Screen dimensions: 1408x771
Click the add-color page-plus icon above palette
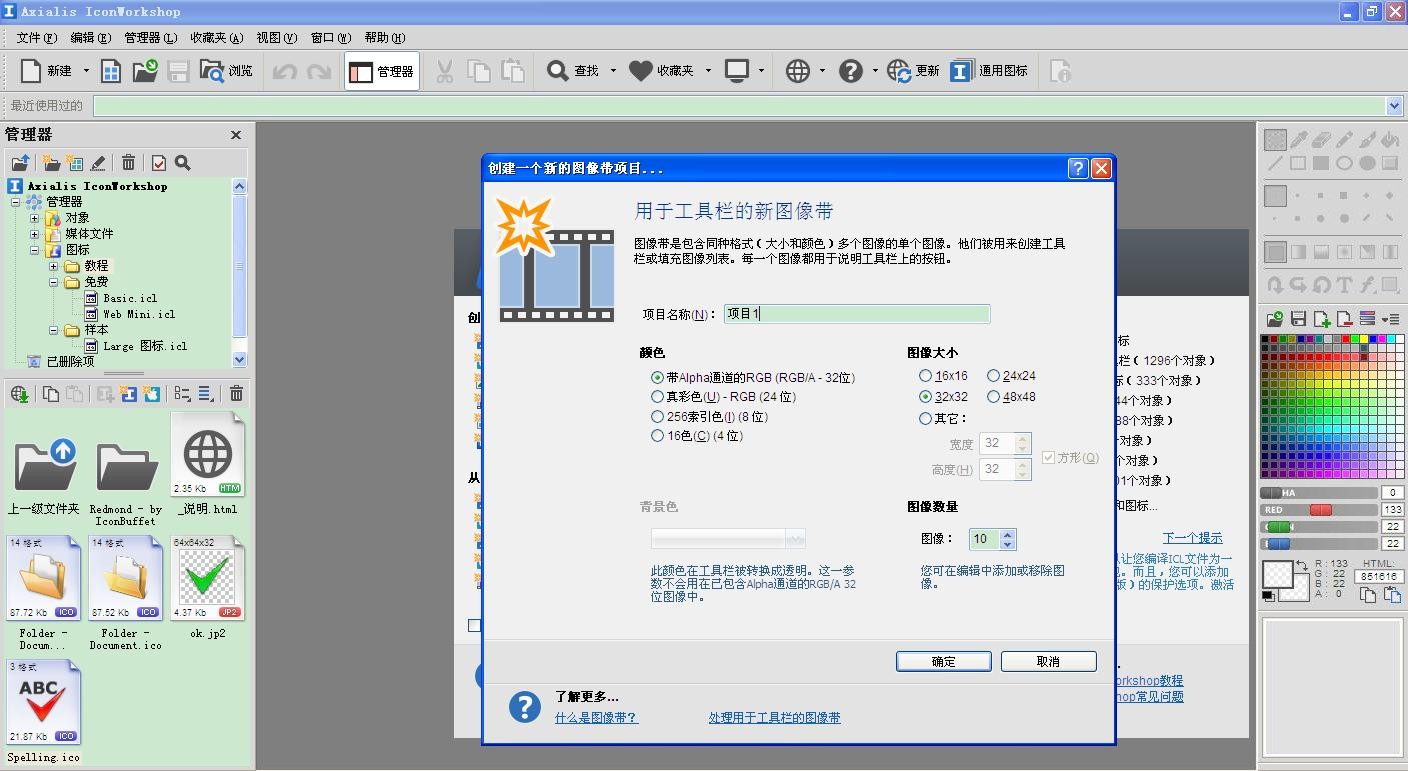(1321, 319)
